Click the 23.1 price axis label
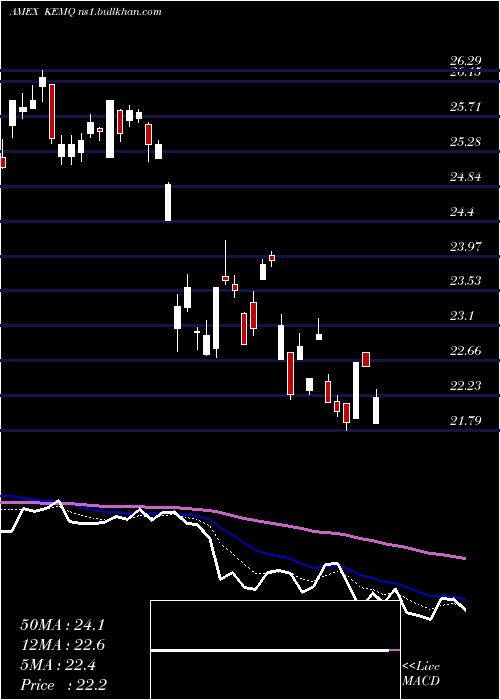 (x=462, y=316)
